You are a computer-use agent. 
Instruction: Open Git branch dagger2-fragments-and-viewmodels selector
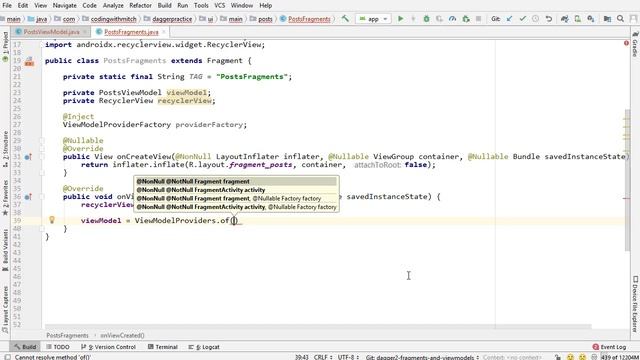422,357
